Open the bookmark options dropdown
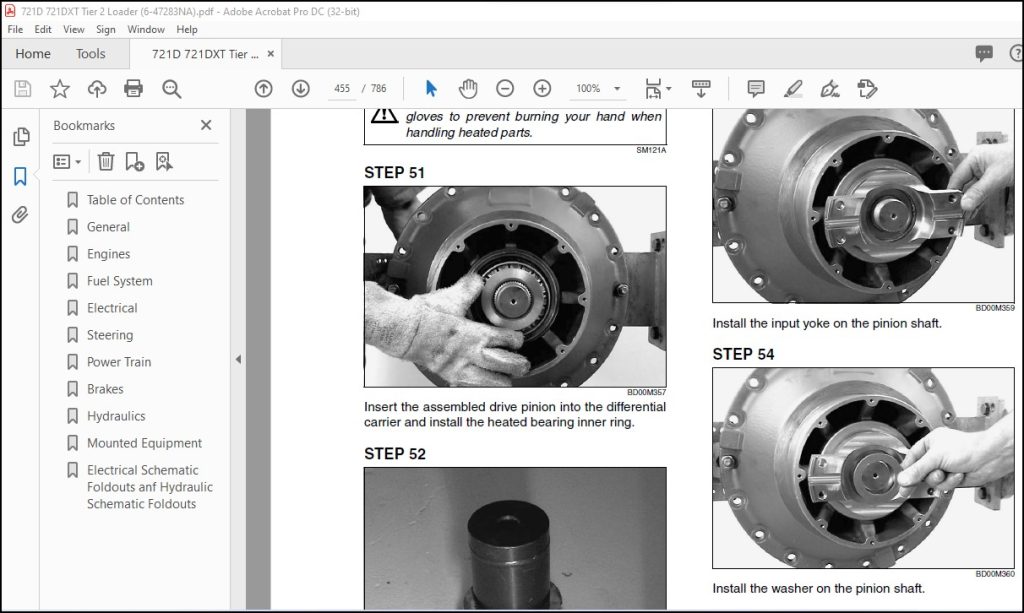This screenshot has width=1024, height=613. coord(67,161)
